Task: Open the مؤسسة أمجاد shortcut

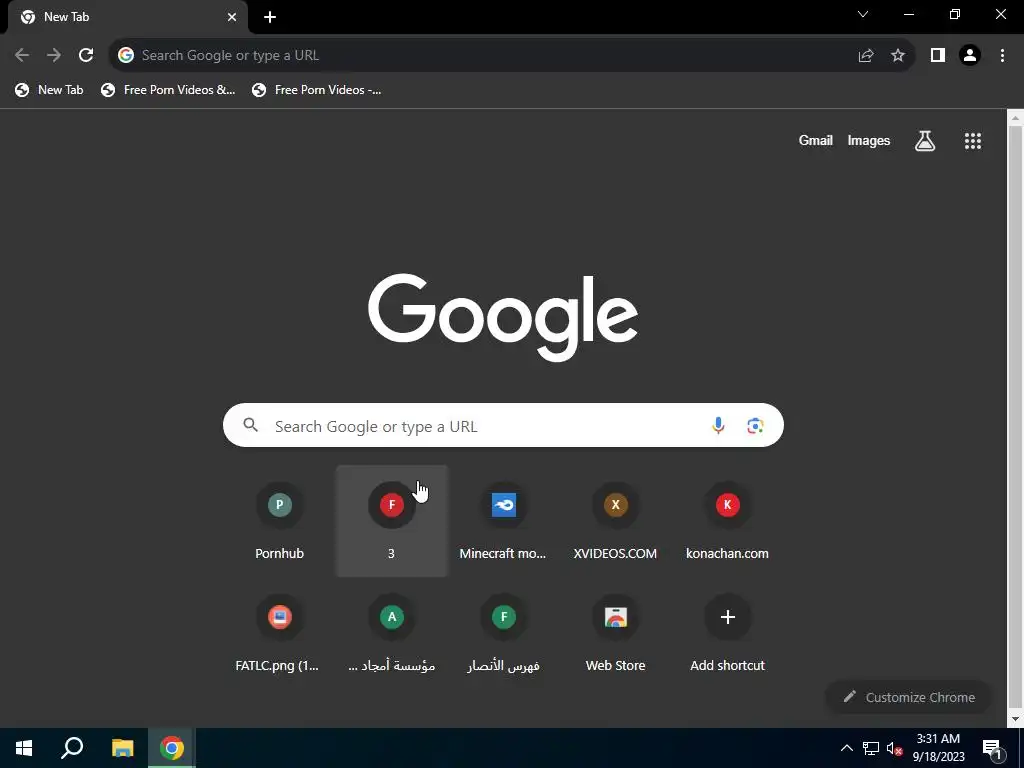Action: point(392,633)
